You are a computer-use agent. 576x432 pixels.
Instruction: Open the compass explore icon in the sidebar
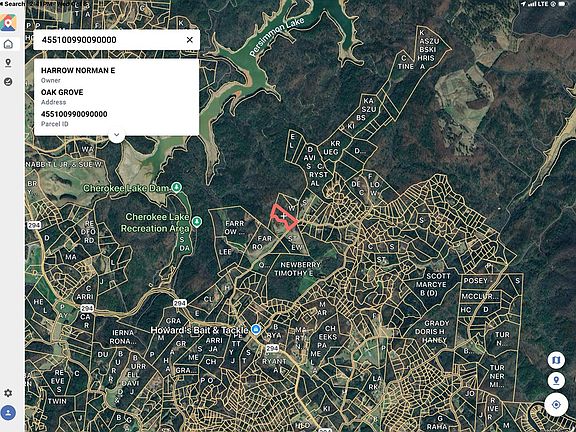(x=8, y=82)
